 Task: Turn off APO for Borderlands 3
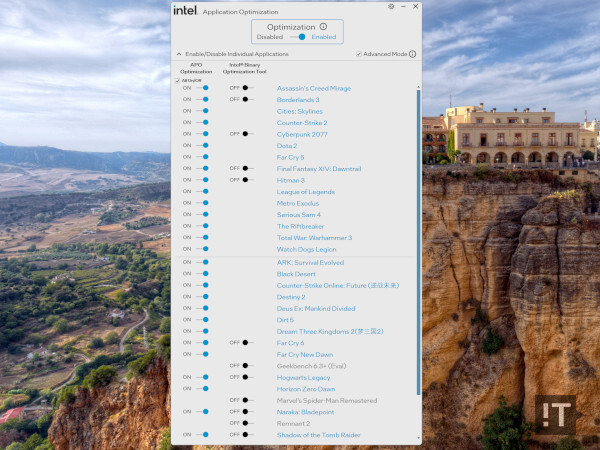click(202, 99)
